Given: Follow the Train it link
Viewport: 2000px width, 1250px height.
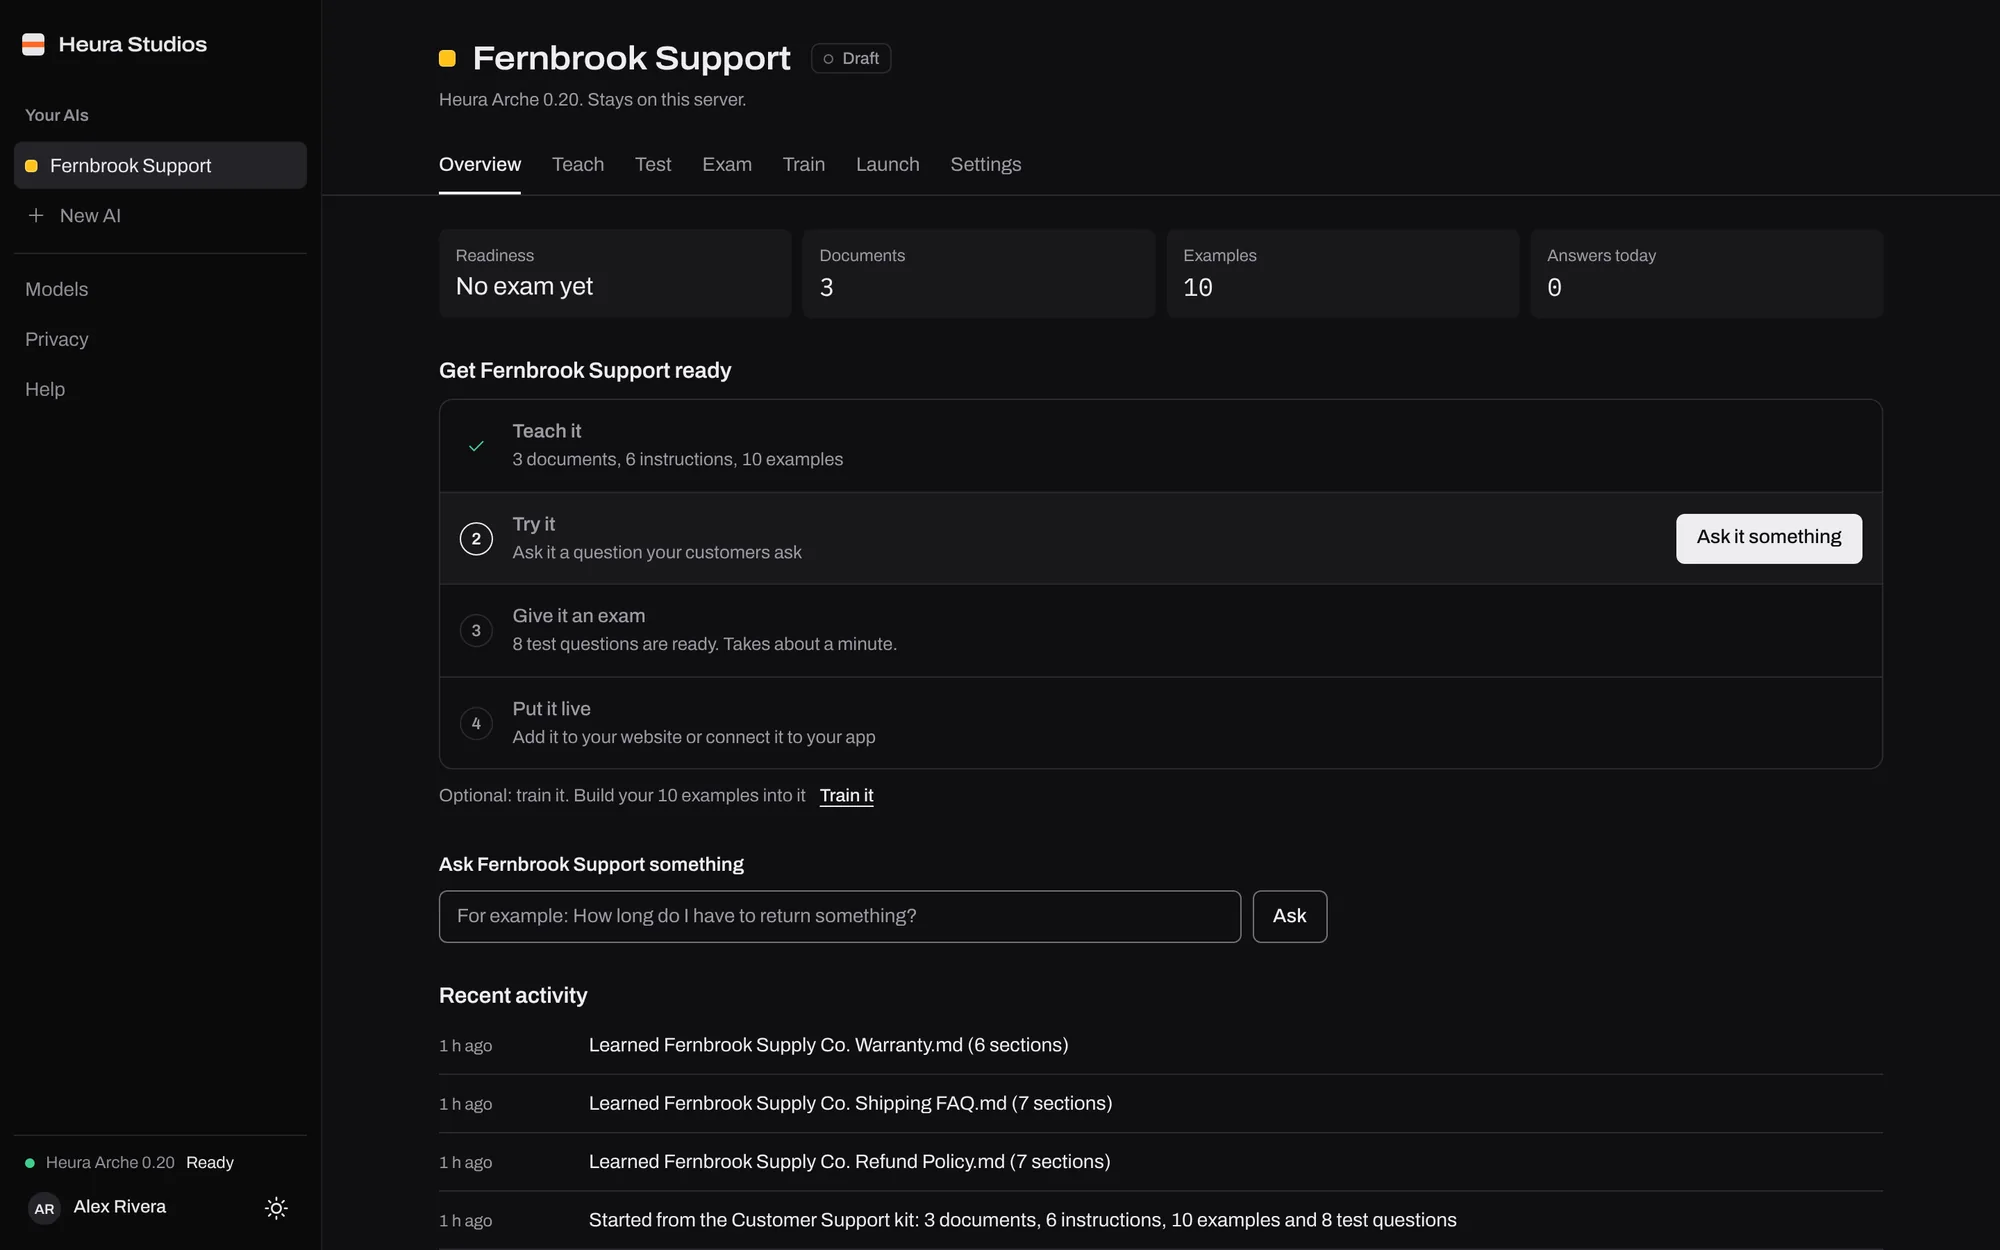Looking at the screenshot, I should coord(847,795).
